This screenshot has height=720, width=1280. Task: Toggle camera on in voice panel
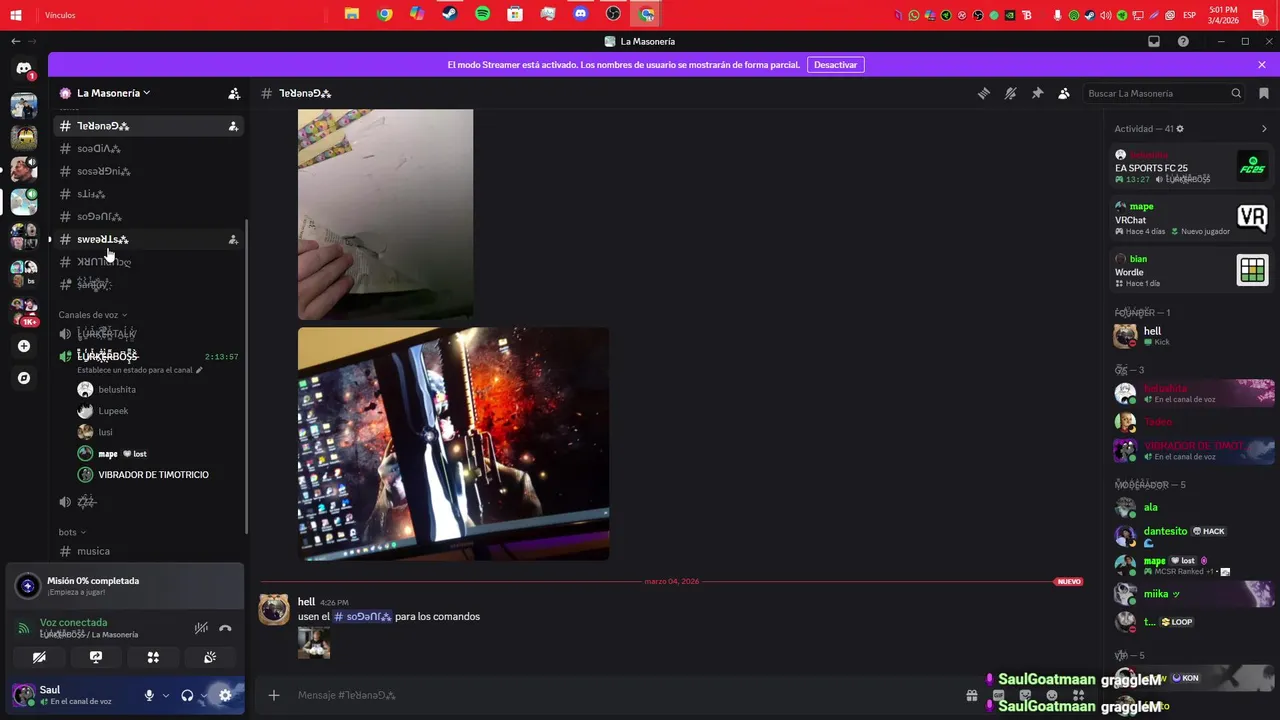39,657
